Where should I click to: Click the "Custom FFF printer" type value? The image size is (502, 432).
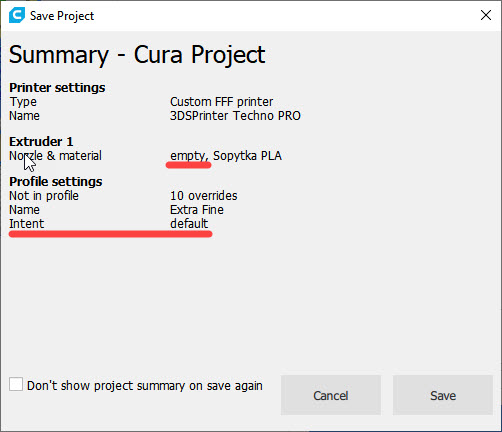[x=221, y=102]
